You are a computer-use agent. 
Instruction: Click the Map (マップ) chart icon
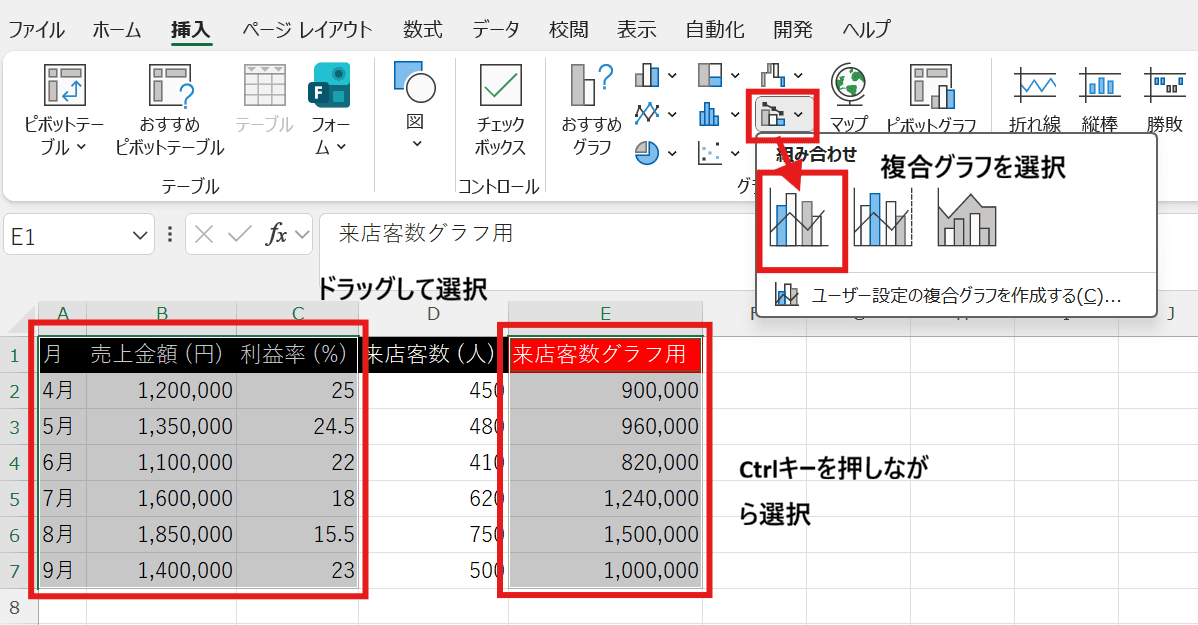coord(848,86)
